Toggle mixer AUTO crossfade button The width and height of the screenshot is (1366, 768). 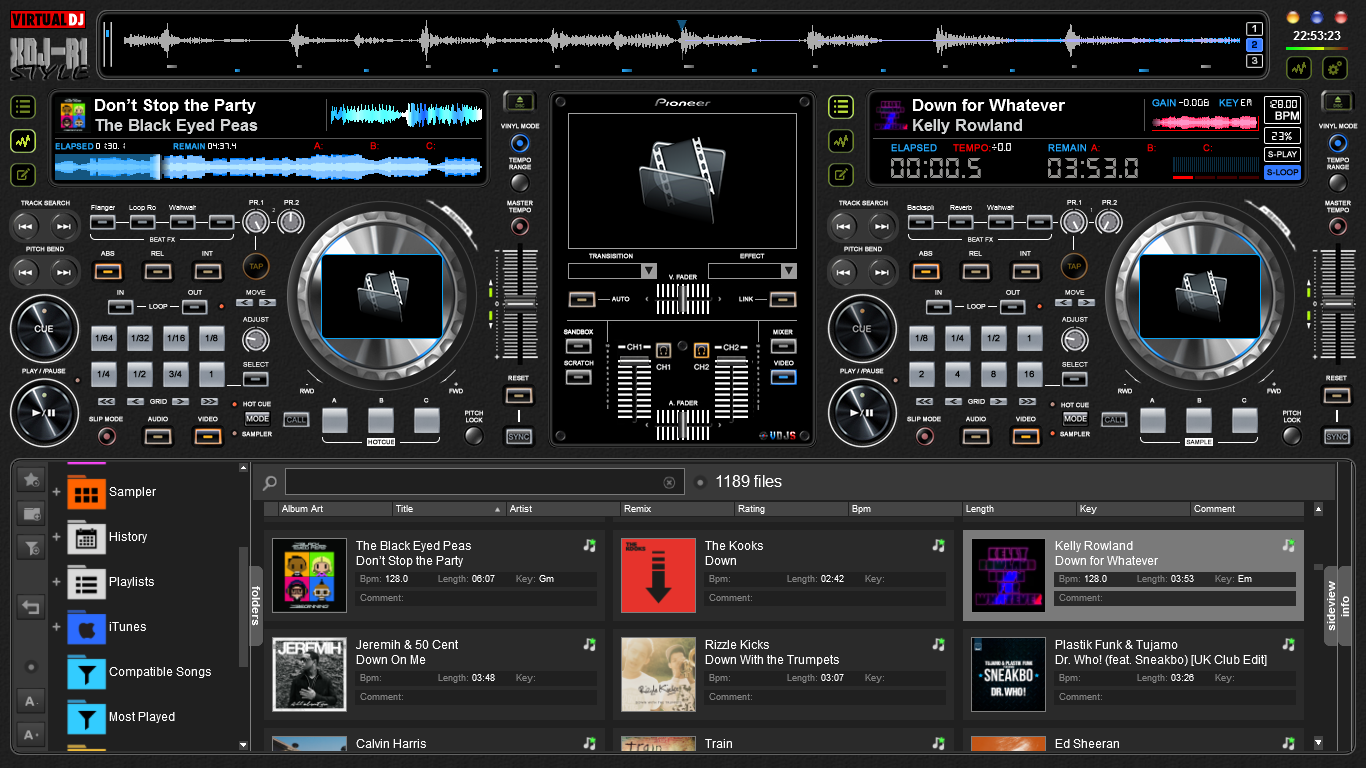(582, 299)
